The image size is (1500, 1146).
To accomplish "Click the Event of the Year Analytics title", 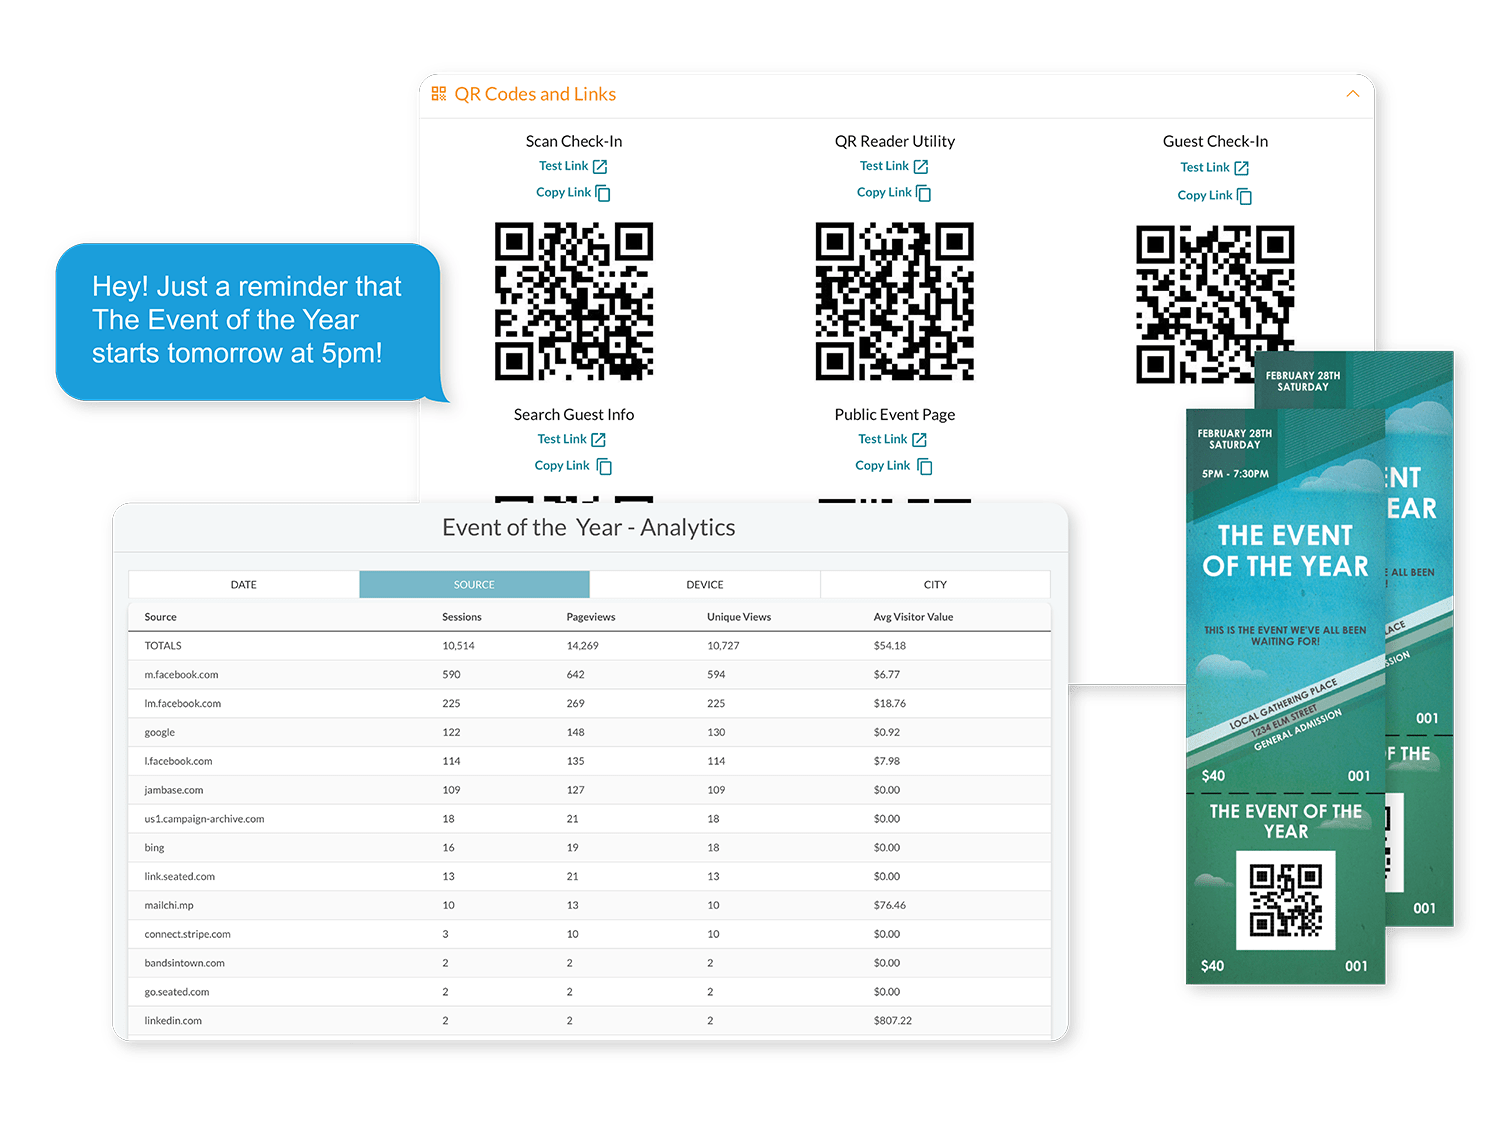I will 589,528.
